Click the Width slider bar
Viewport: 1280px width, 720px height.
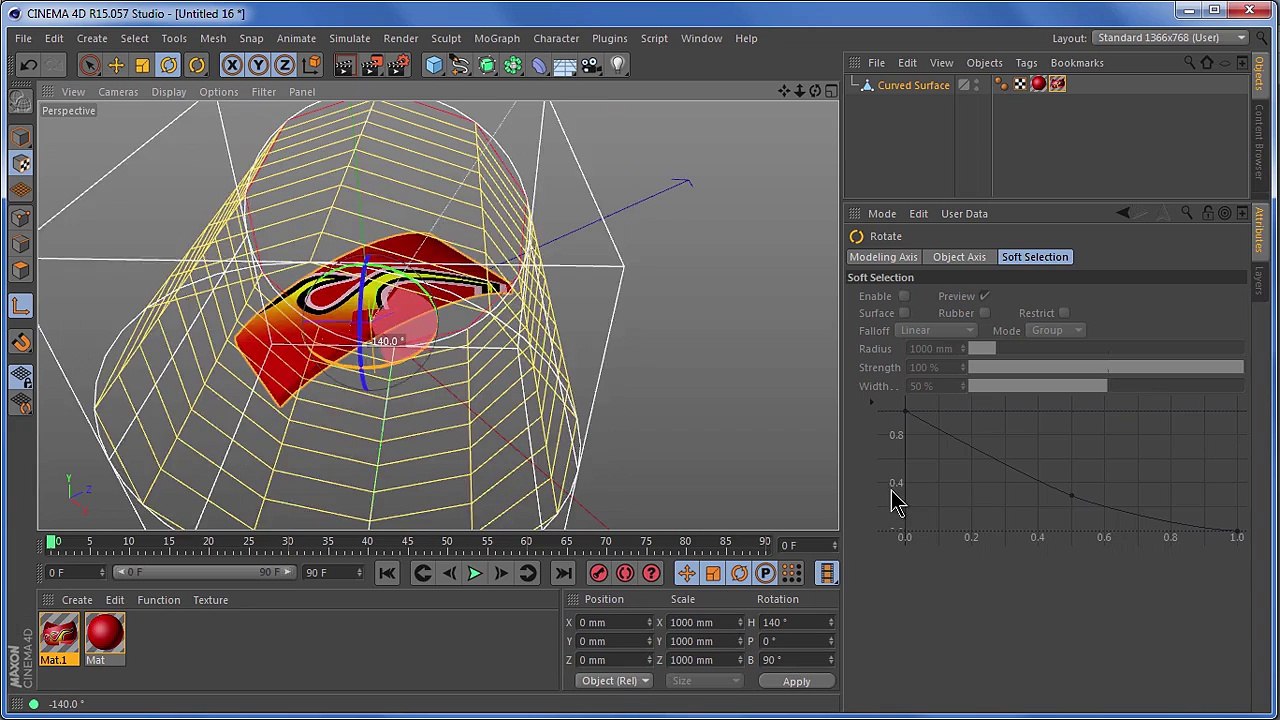[x=1106, y=386]
